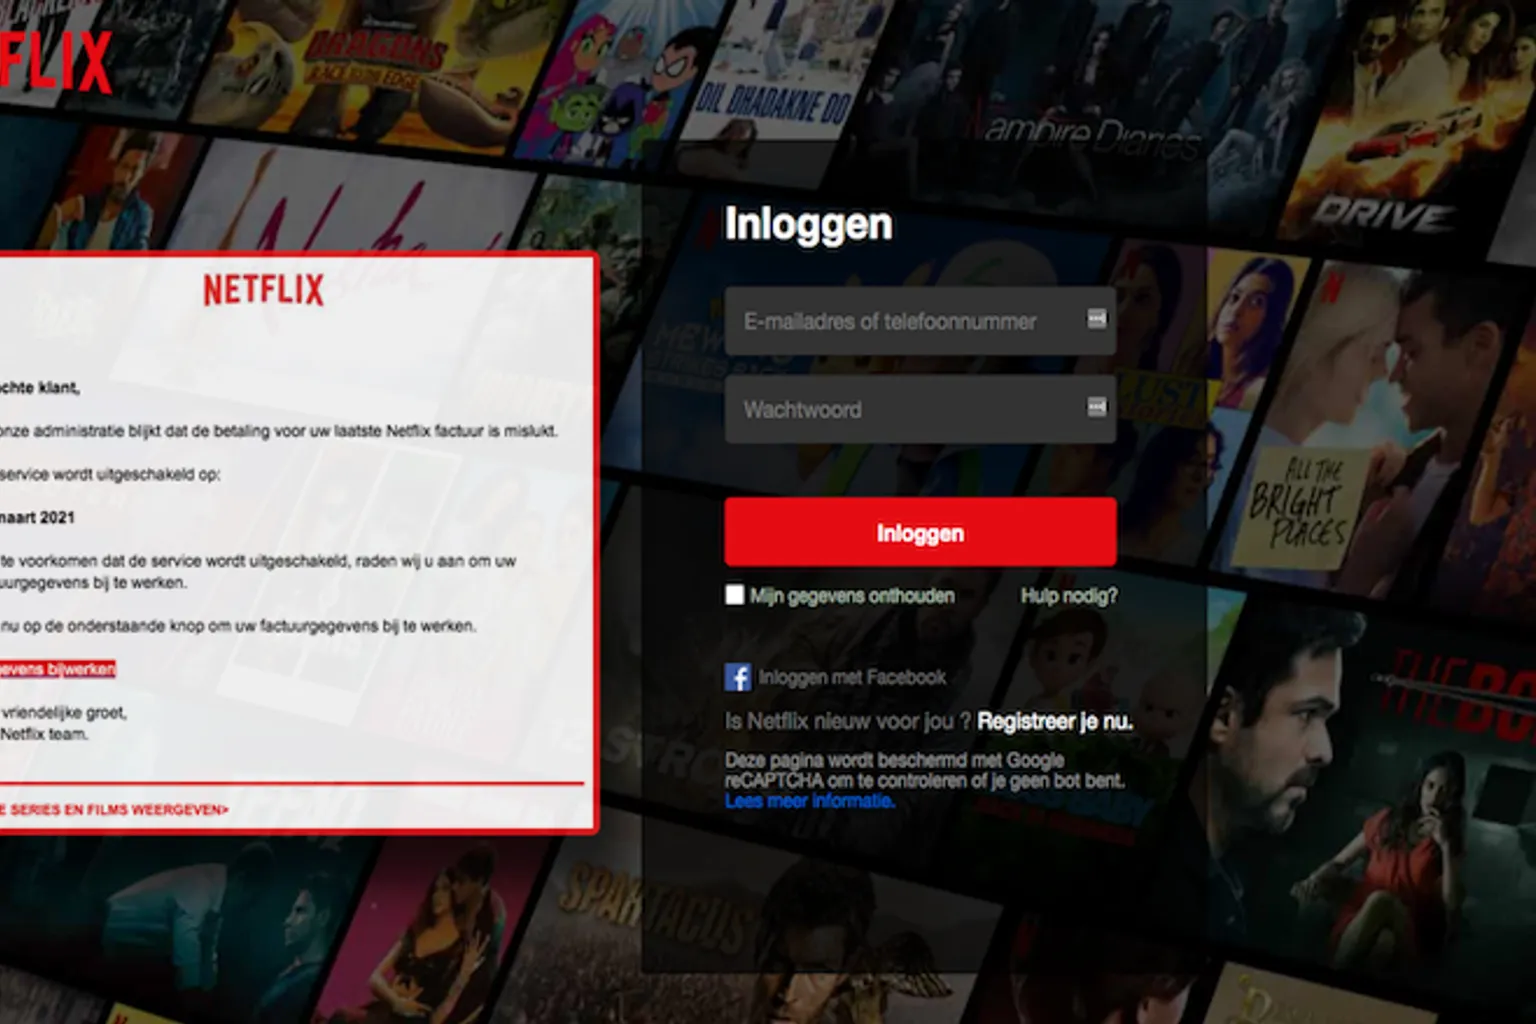Choose Inloggen met Facebook
Viewport: 1536px width, 1024px height.
pyautogui.click(x=851, y=677)
